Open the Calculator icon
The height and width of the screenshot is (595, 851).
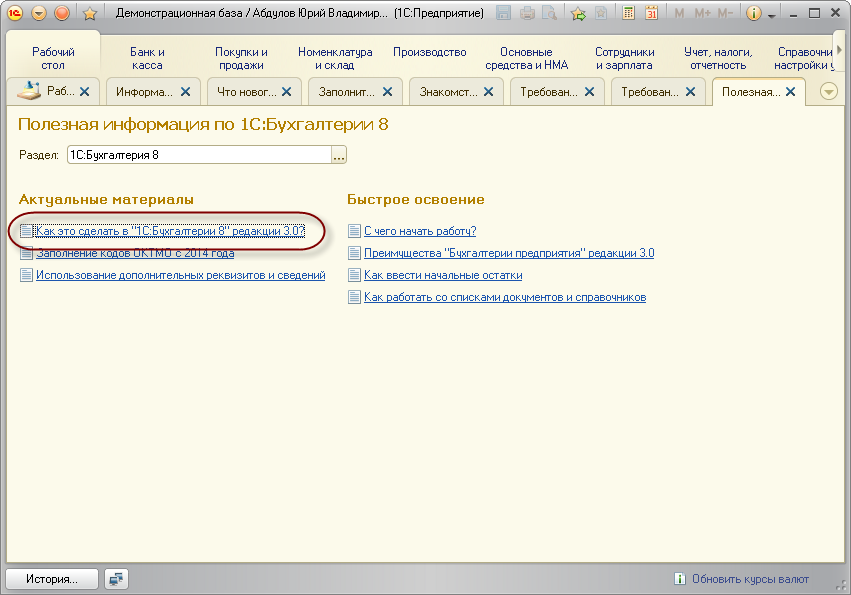(x=628, y=13)
